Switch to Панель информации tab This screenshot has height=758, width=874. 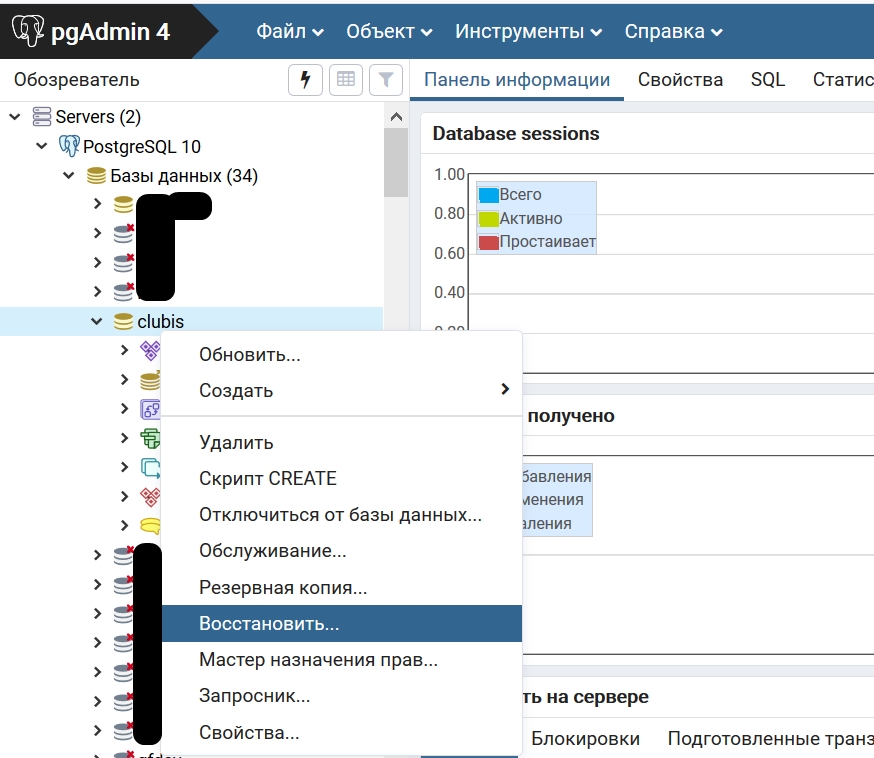coord(517,80)
